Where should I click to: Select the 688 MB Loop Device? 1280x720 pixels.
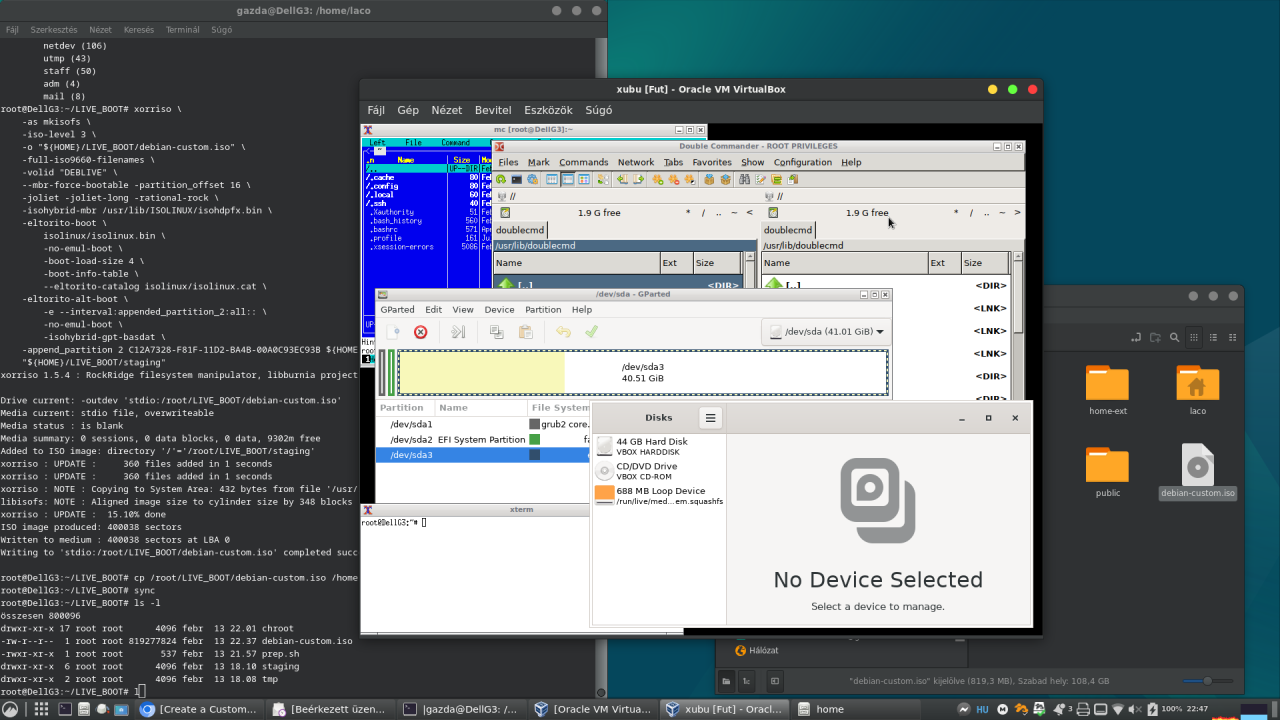pyautogui.click(x=660, y=496)
